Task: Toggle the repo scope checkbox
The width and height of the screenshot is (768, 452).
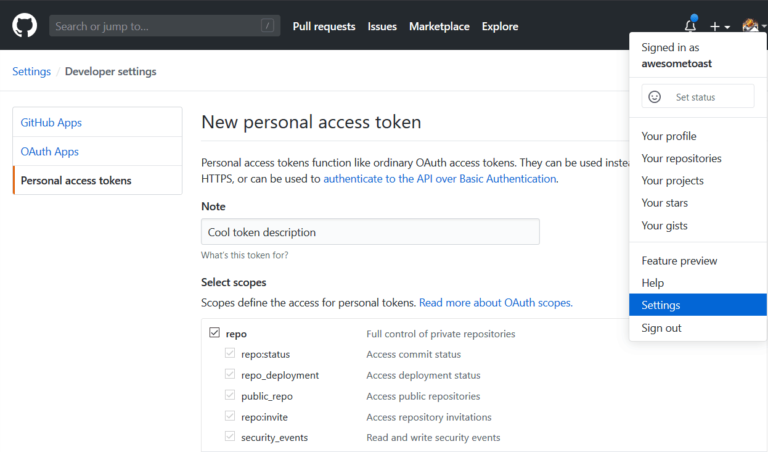Action: (214, 333)
